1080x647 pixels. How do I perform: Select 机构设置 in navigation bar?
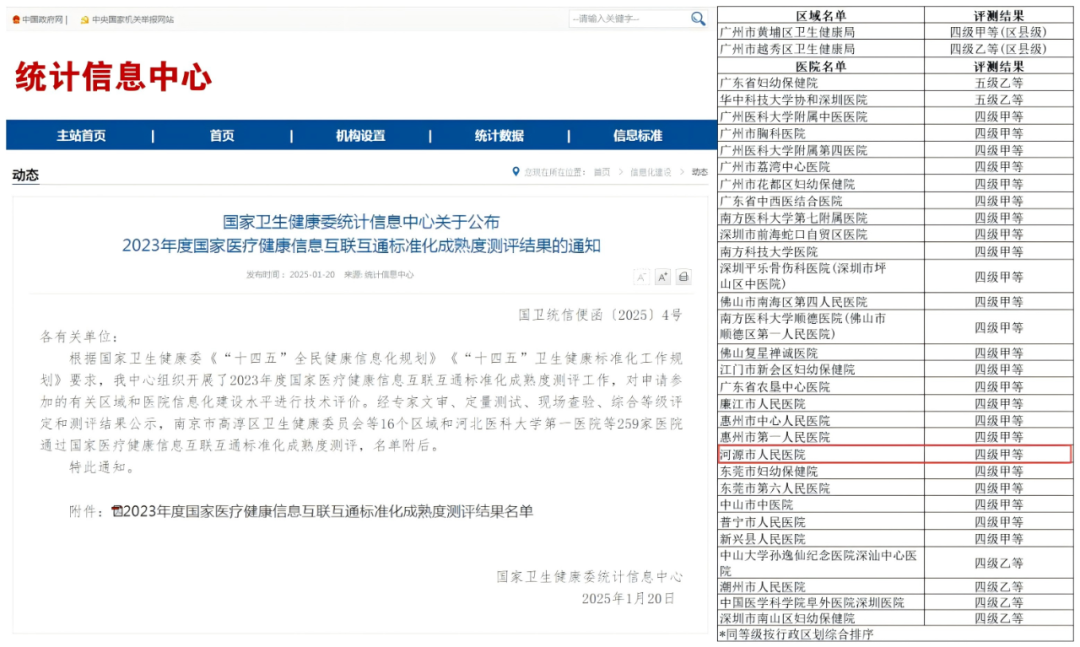tap(360, 136)
